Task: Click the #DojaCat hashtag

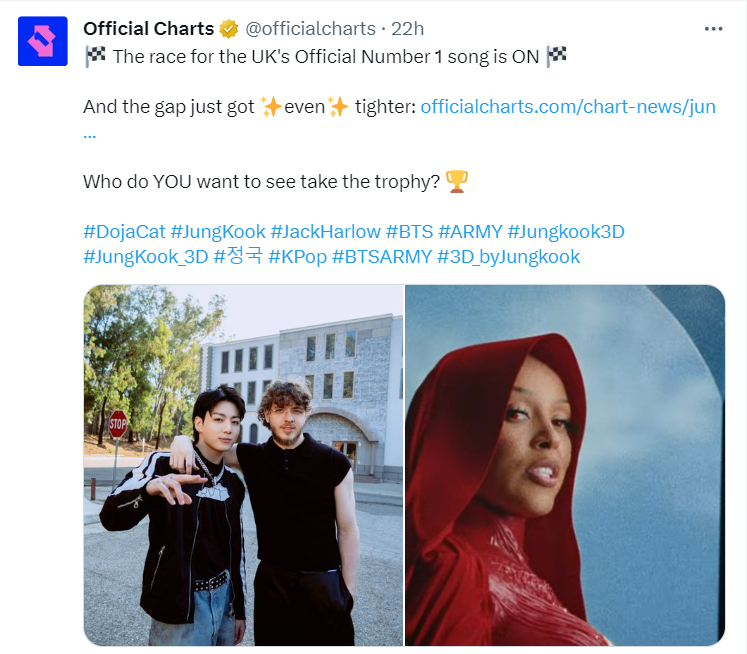Action: pos(124,232)
